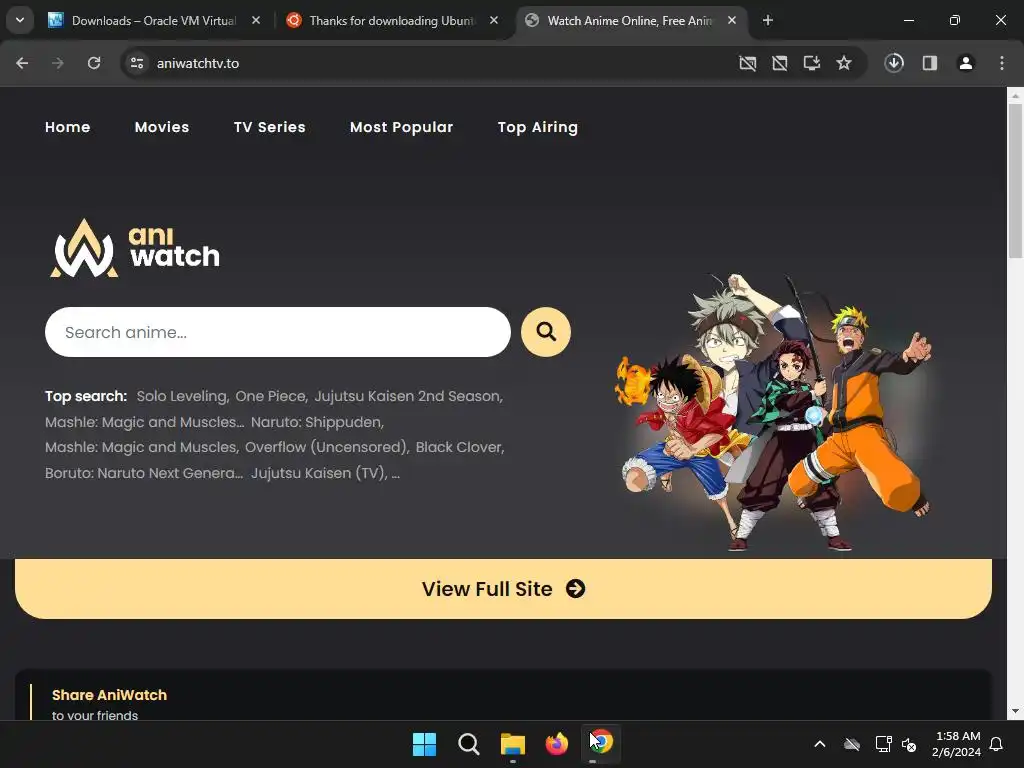Click the Chrome taskbar icon
The height and width of the screenshot is (768, 1024).
[x=601, y=743]
